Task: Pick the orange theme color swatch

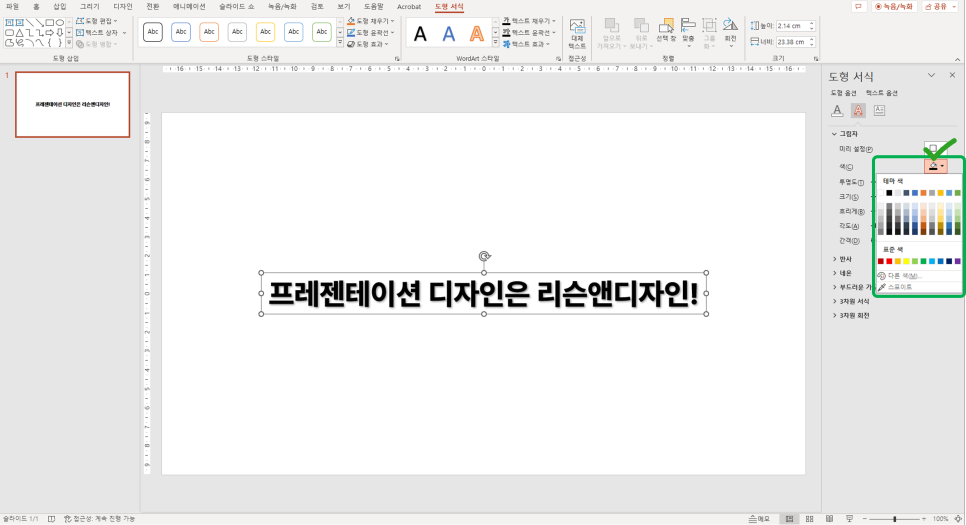Action: [923, 193]
